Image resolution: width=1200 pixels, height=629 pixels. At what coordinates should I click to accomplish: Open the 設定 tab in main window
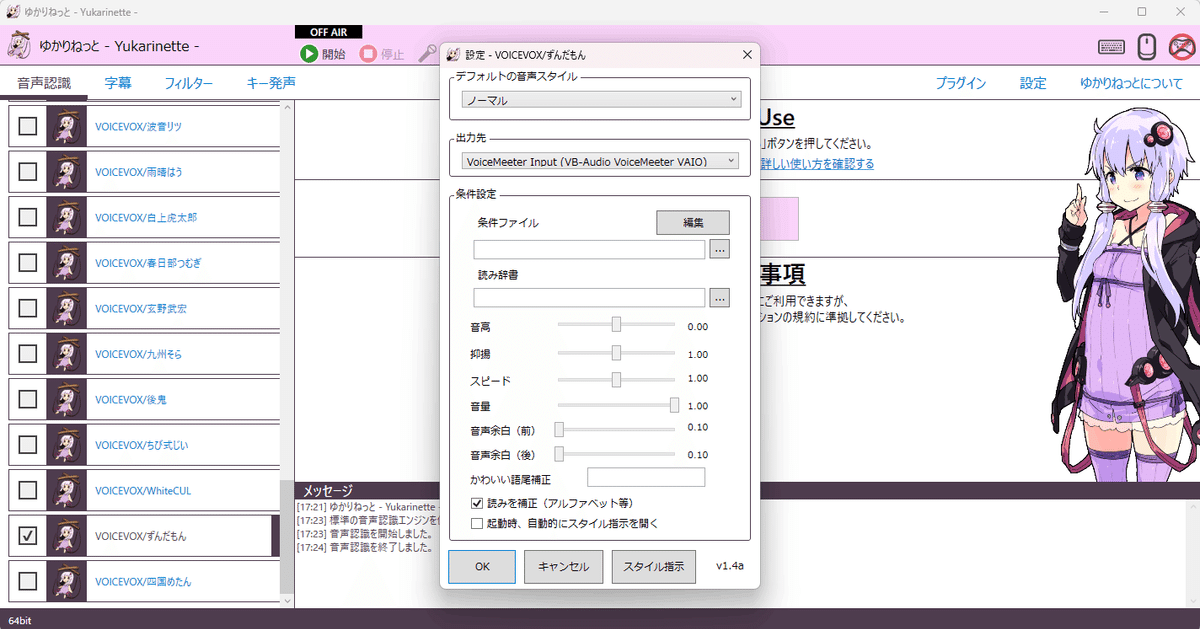1033,83
